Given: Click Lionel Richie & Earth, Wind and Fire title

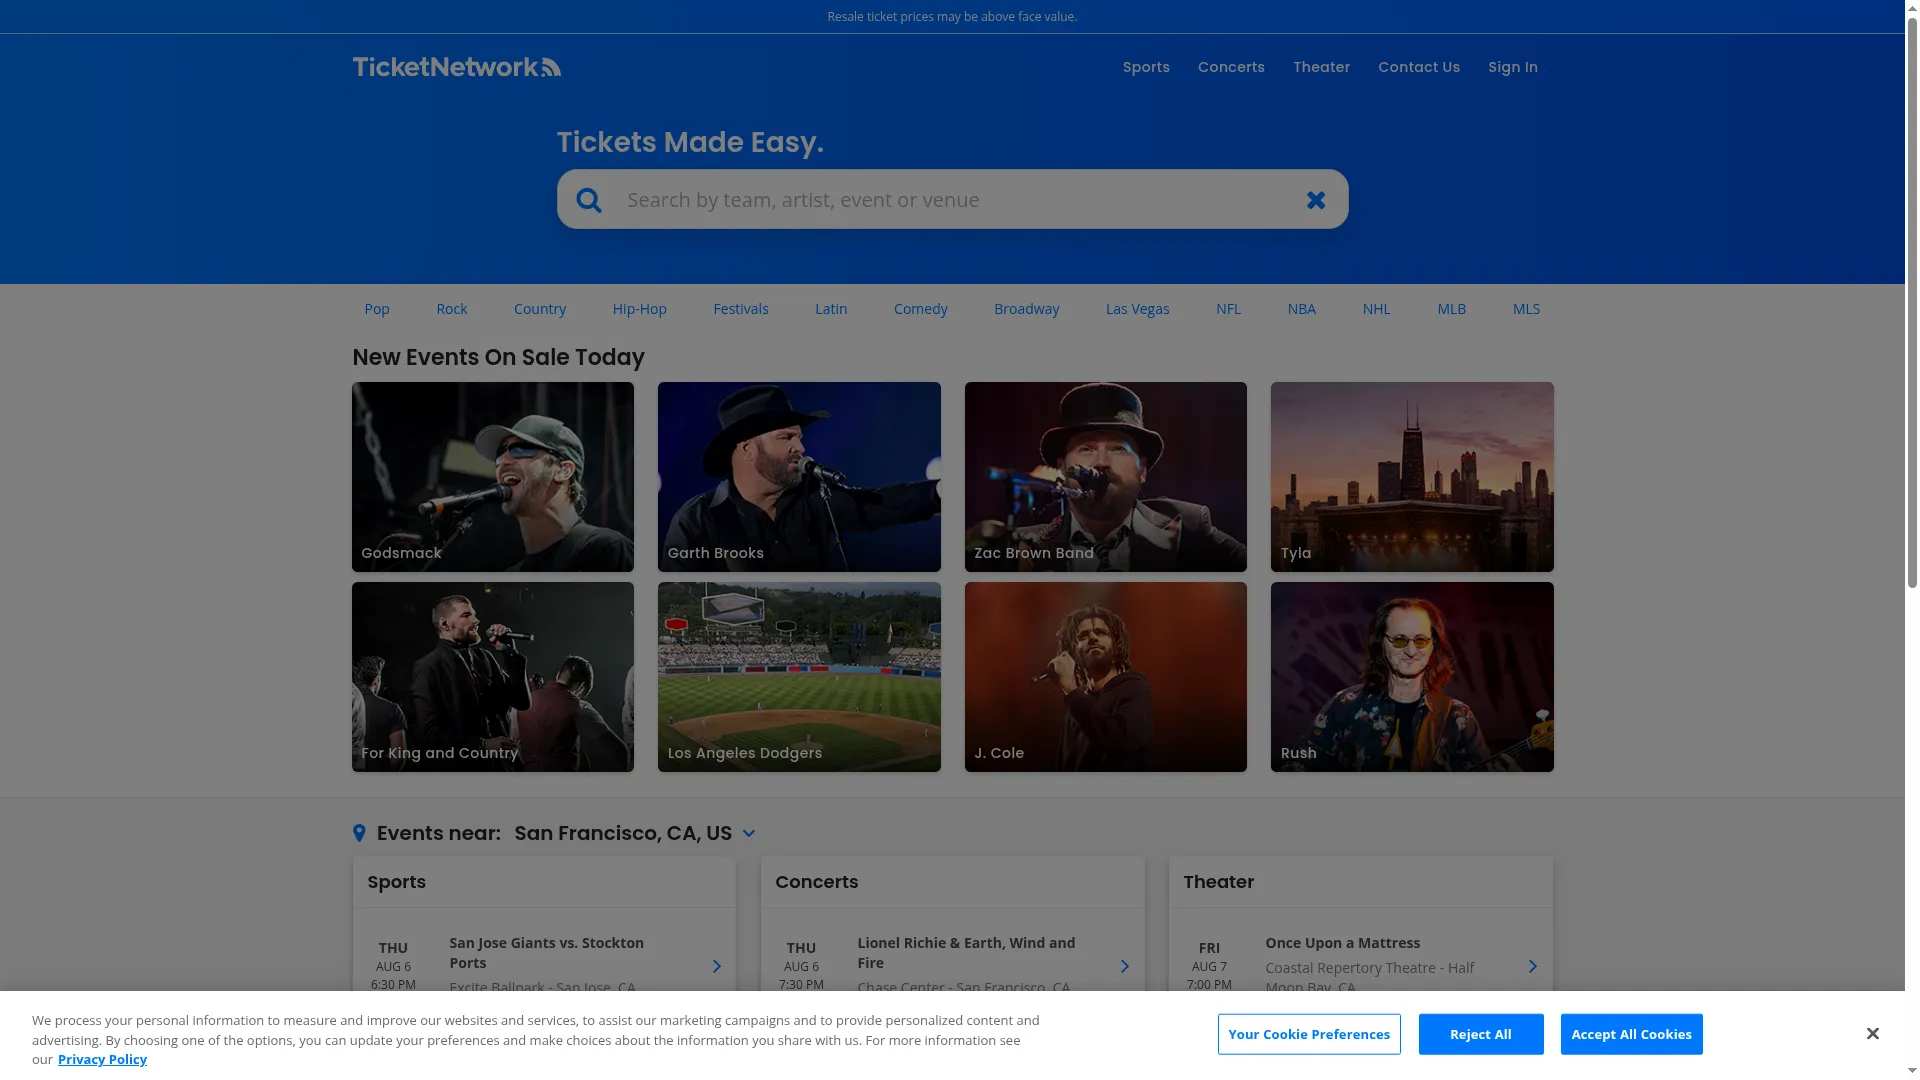Looking at the screenshot, I should tap(966, 953).
